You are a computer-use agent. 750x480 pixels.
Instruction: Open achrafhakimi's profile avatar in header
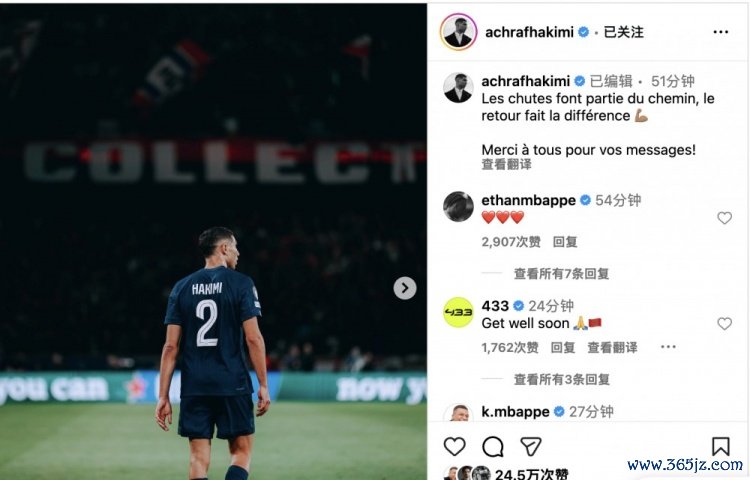pos(458,32)
